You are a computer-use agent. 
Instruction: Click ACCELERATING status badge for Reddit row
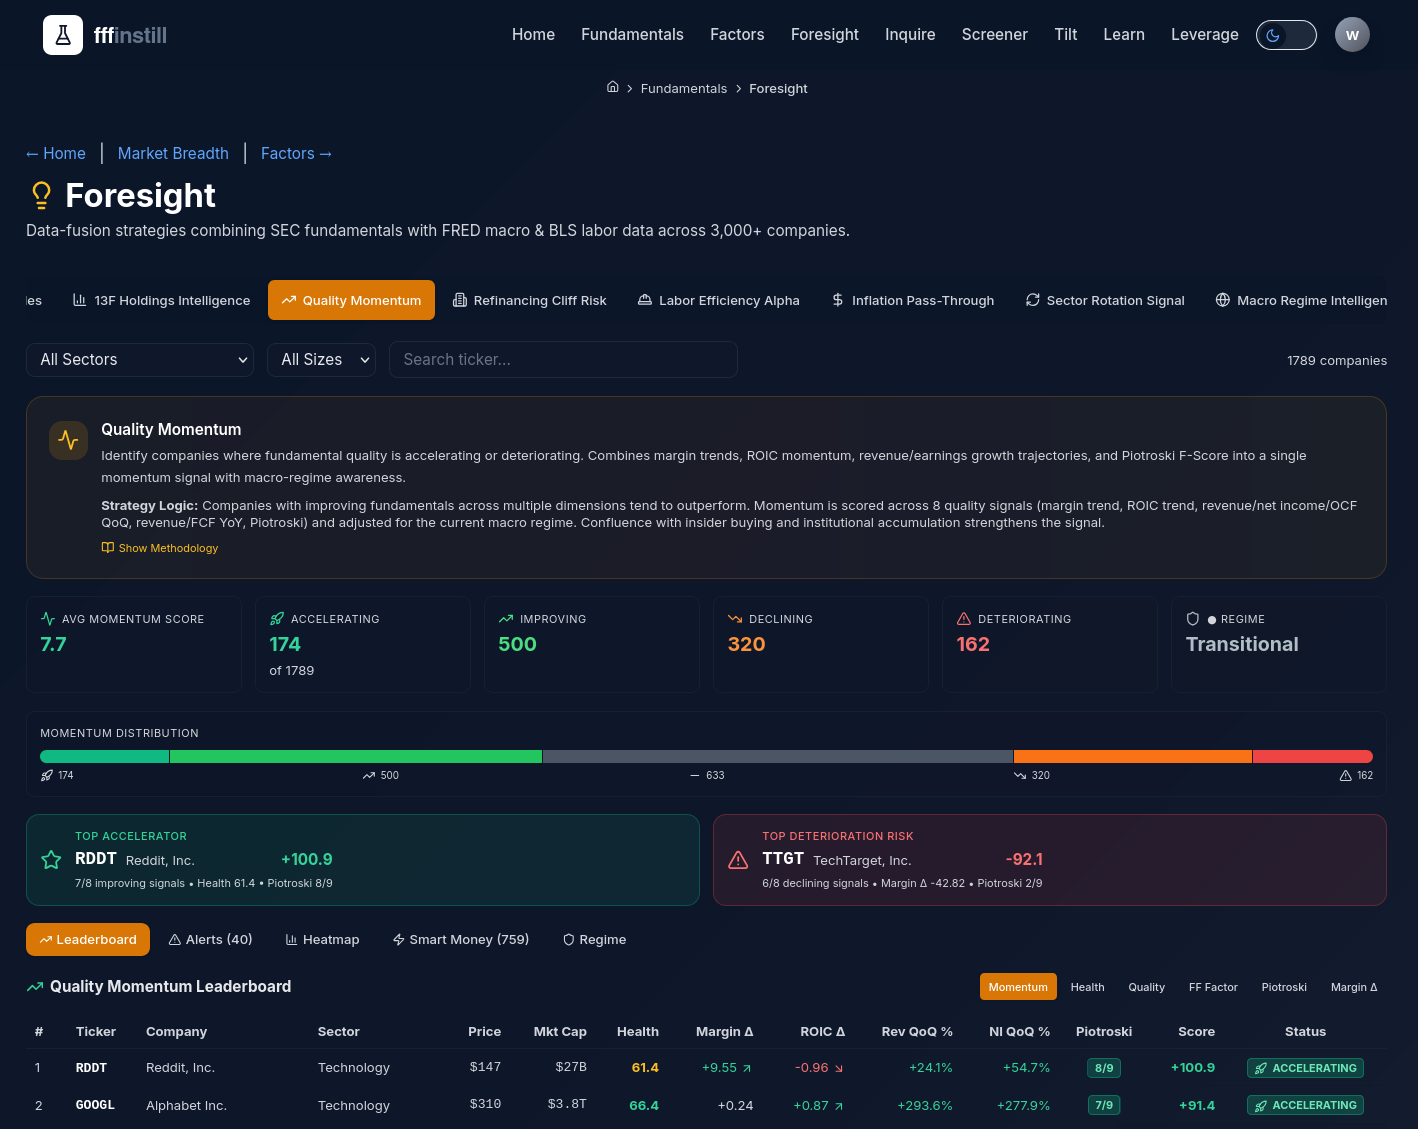1305,1068
